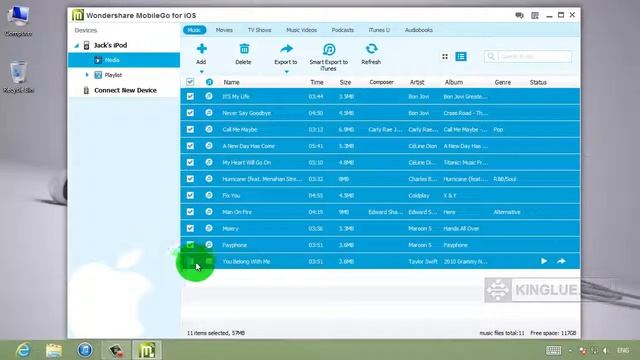Sort by Size column header

345,82
